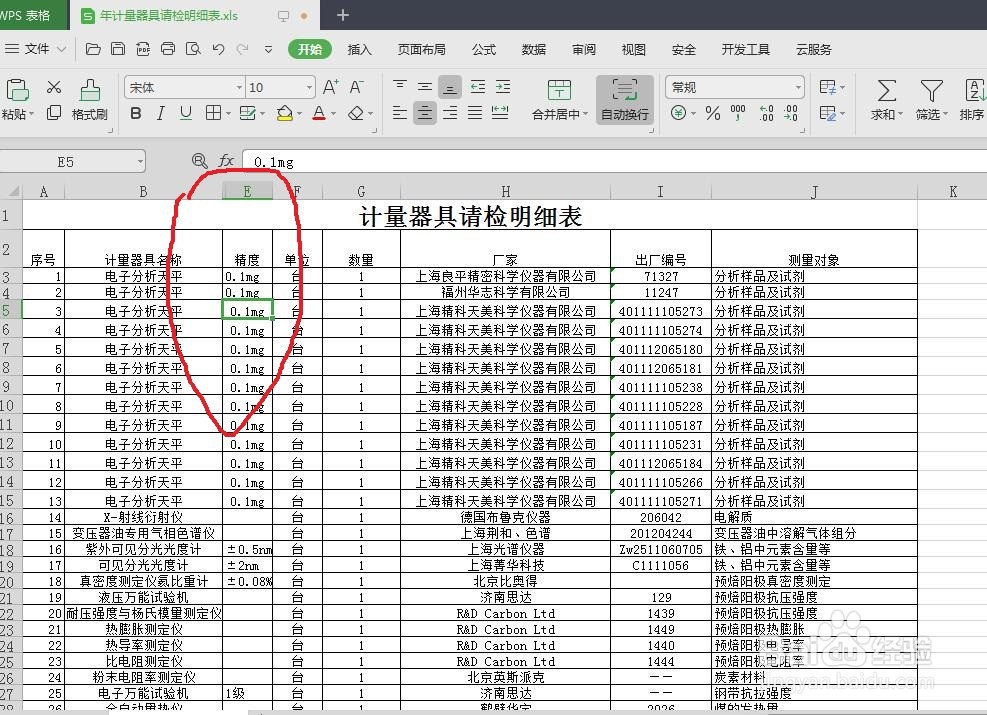987x715 pixels.
Task: Insert function using the fx icon
Action: (226, 161)
